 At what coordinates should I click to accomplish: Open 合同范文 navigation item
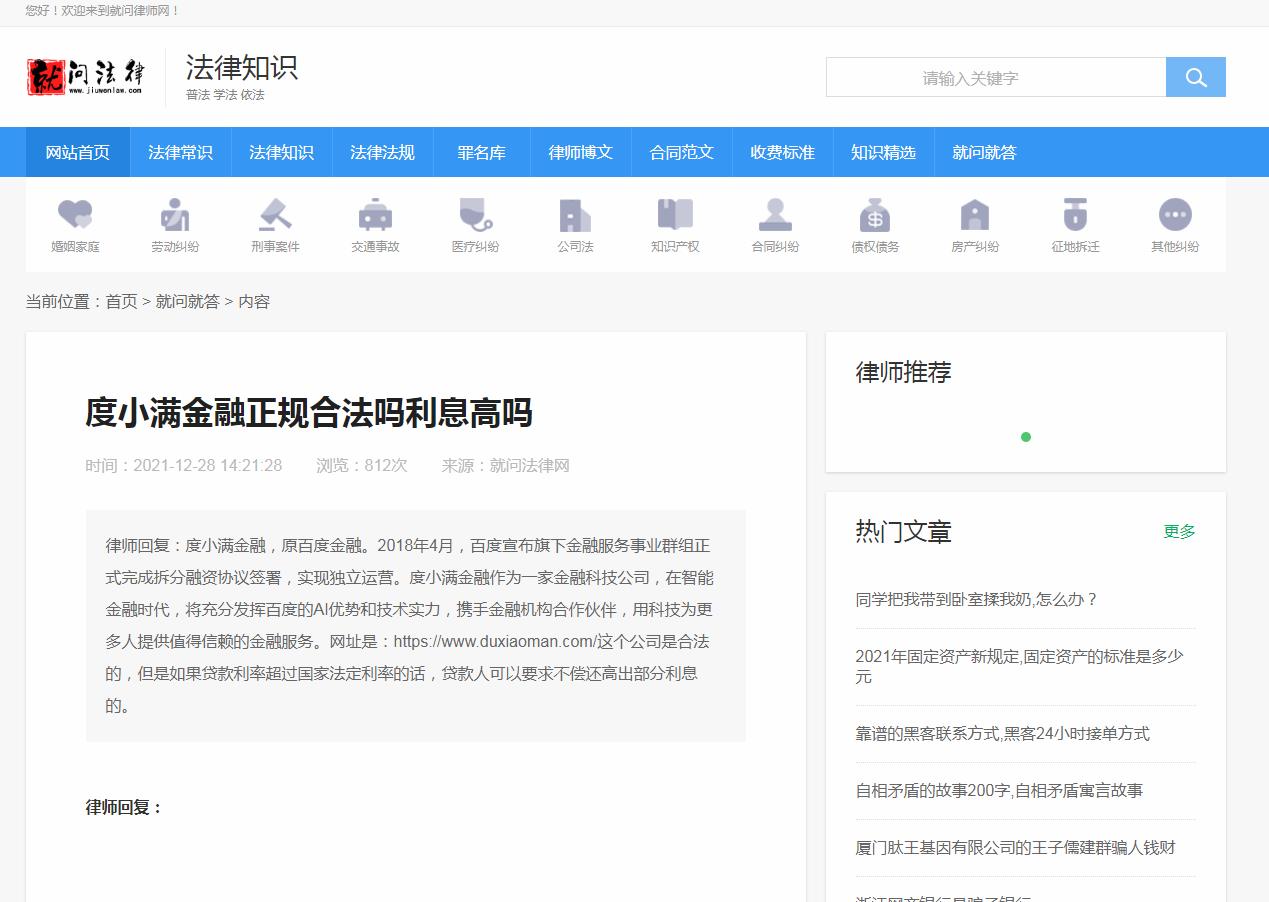click(x=682, y=152)
